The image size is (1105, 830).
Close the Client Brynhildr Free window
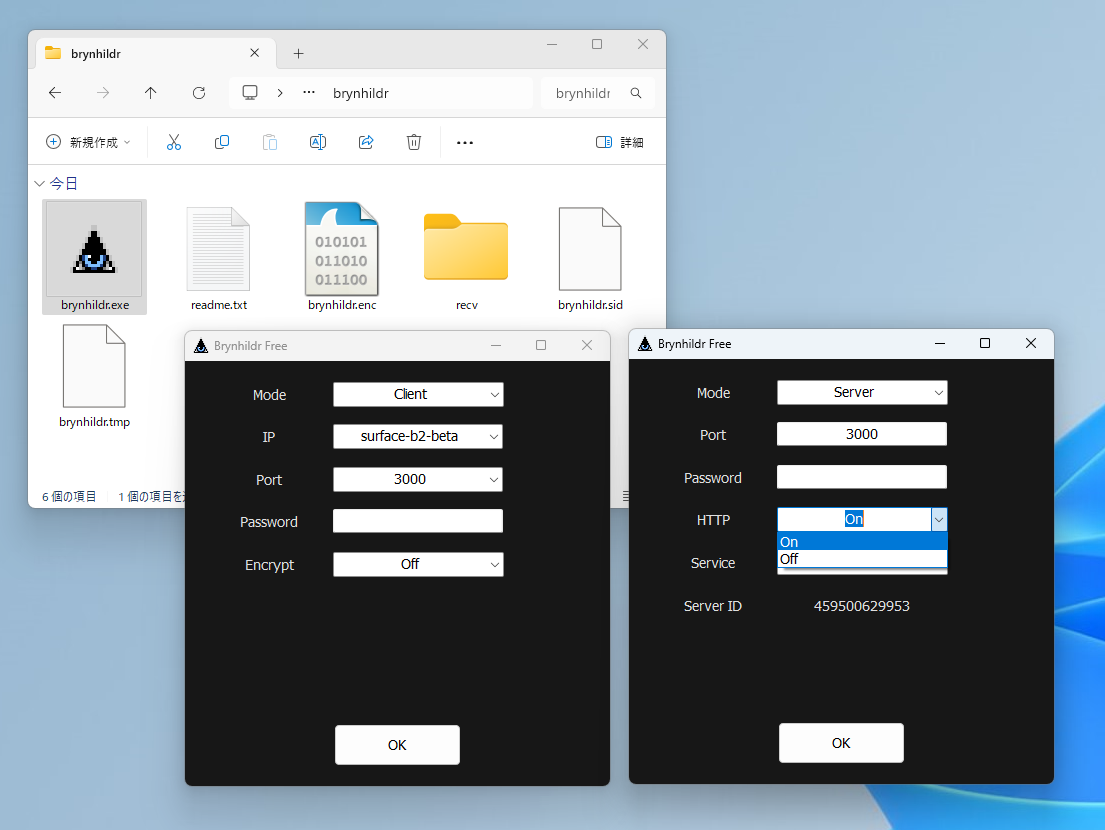pos(587,345)
